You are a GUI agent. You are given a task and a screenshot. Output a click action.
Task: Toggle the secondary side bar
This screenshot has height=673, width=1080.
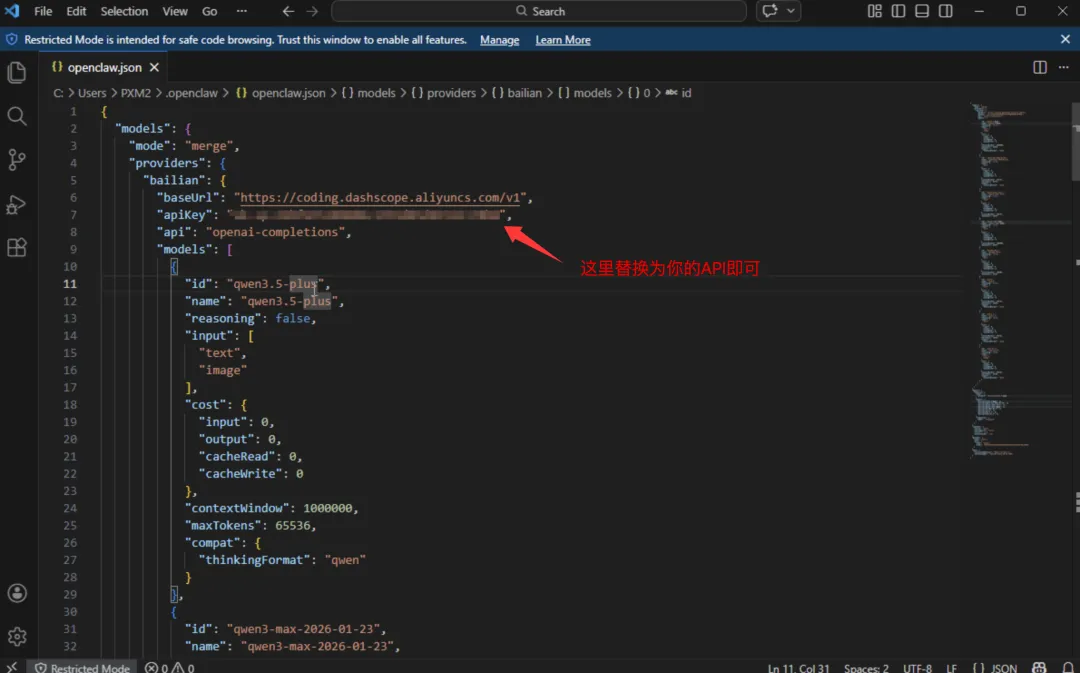(x=946, y=11)
